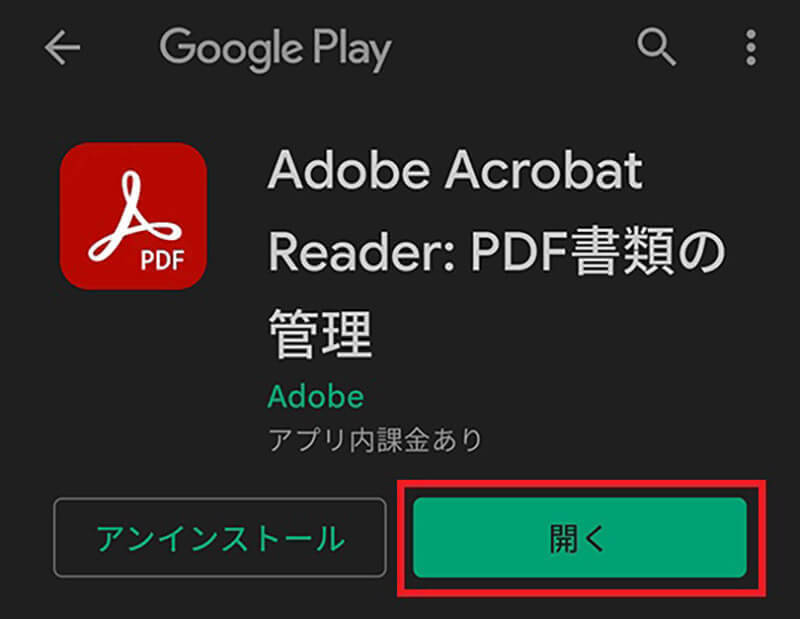
Task: Click the アプリ内課金あり label
Action: coord(375,440)
